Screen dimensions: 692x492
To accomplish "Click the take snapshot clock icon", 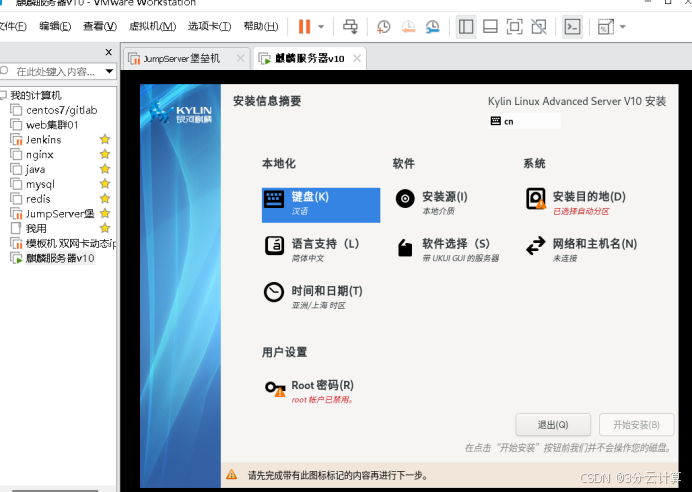I will point(384,27).
